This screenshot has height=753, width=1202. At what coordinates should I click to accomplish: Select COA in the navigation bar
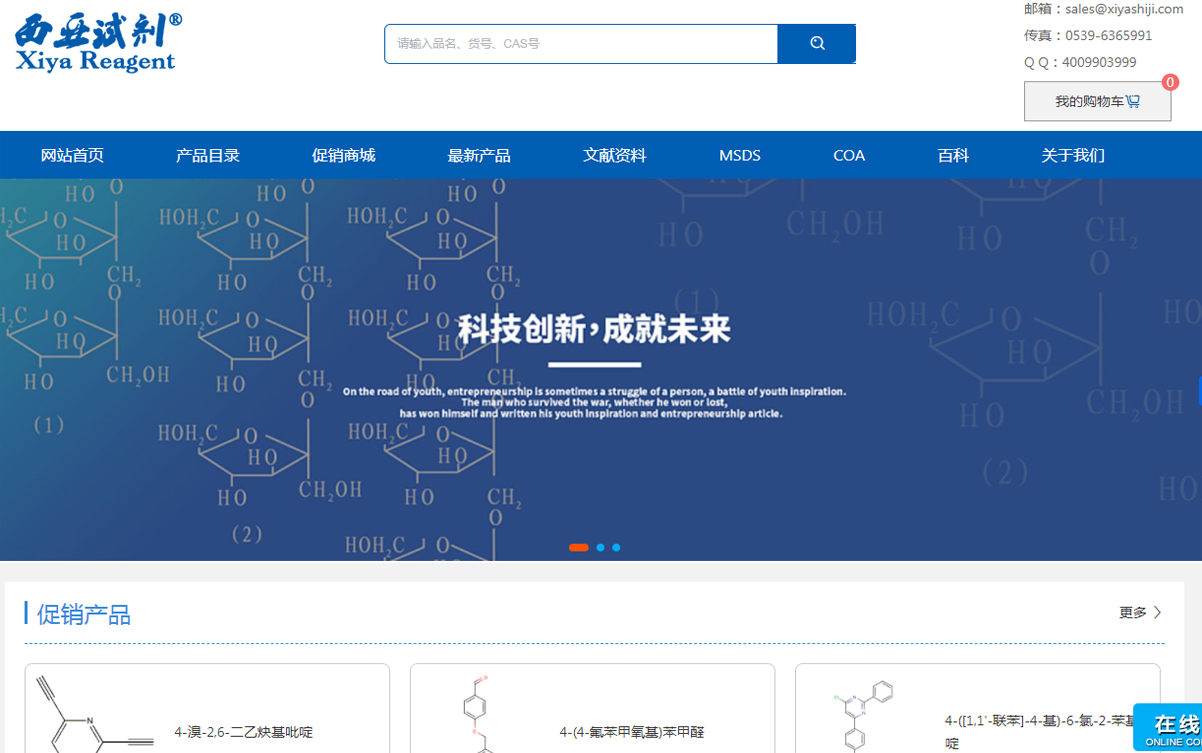coord(849,156)
